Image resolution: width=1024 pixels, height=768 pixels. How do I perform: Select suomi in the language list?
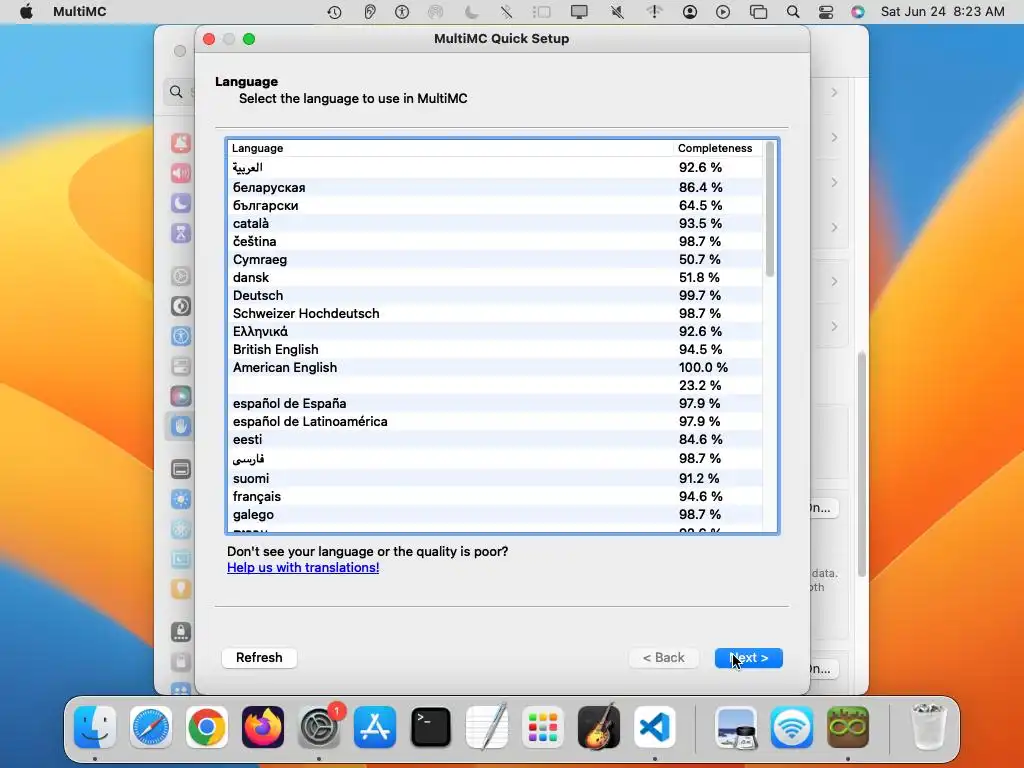pos(495,478)
